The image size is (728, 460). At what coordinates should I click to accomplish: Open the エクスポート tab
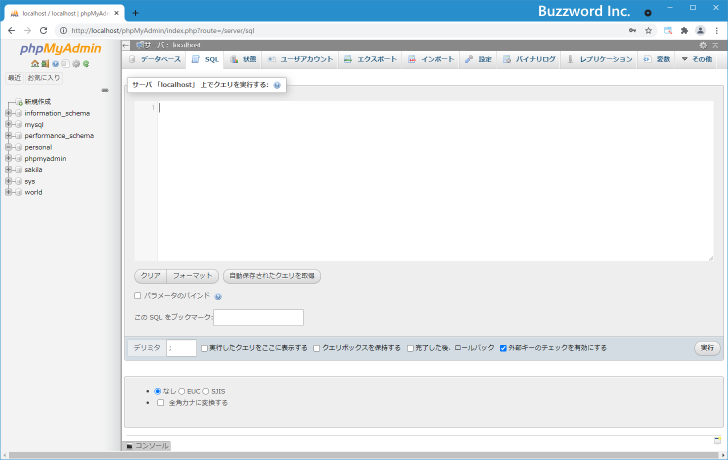click(370, 59)
